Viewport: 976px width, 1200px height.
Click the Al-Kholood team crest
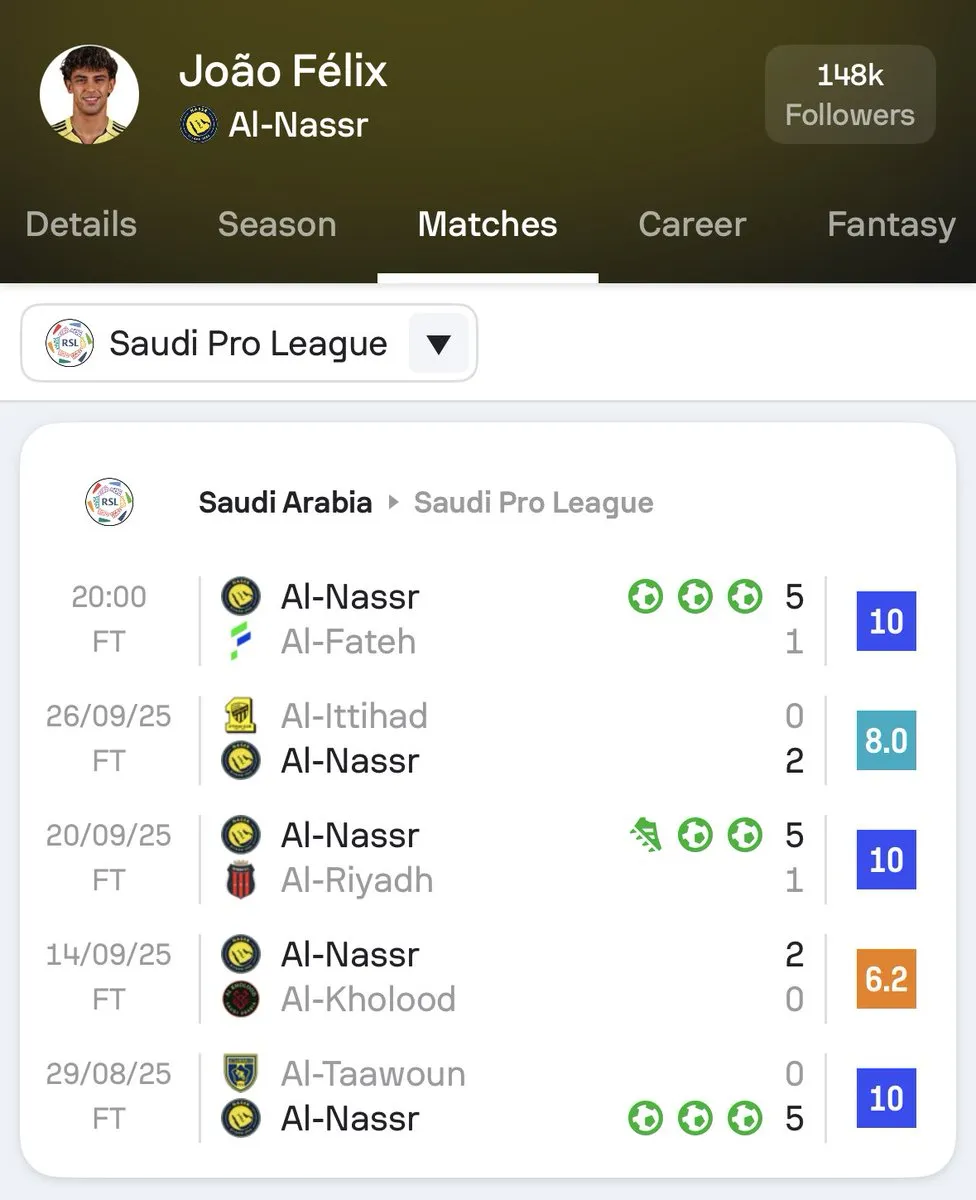[x=240, y=999]
